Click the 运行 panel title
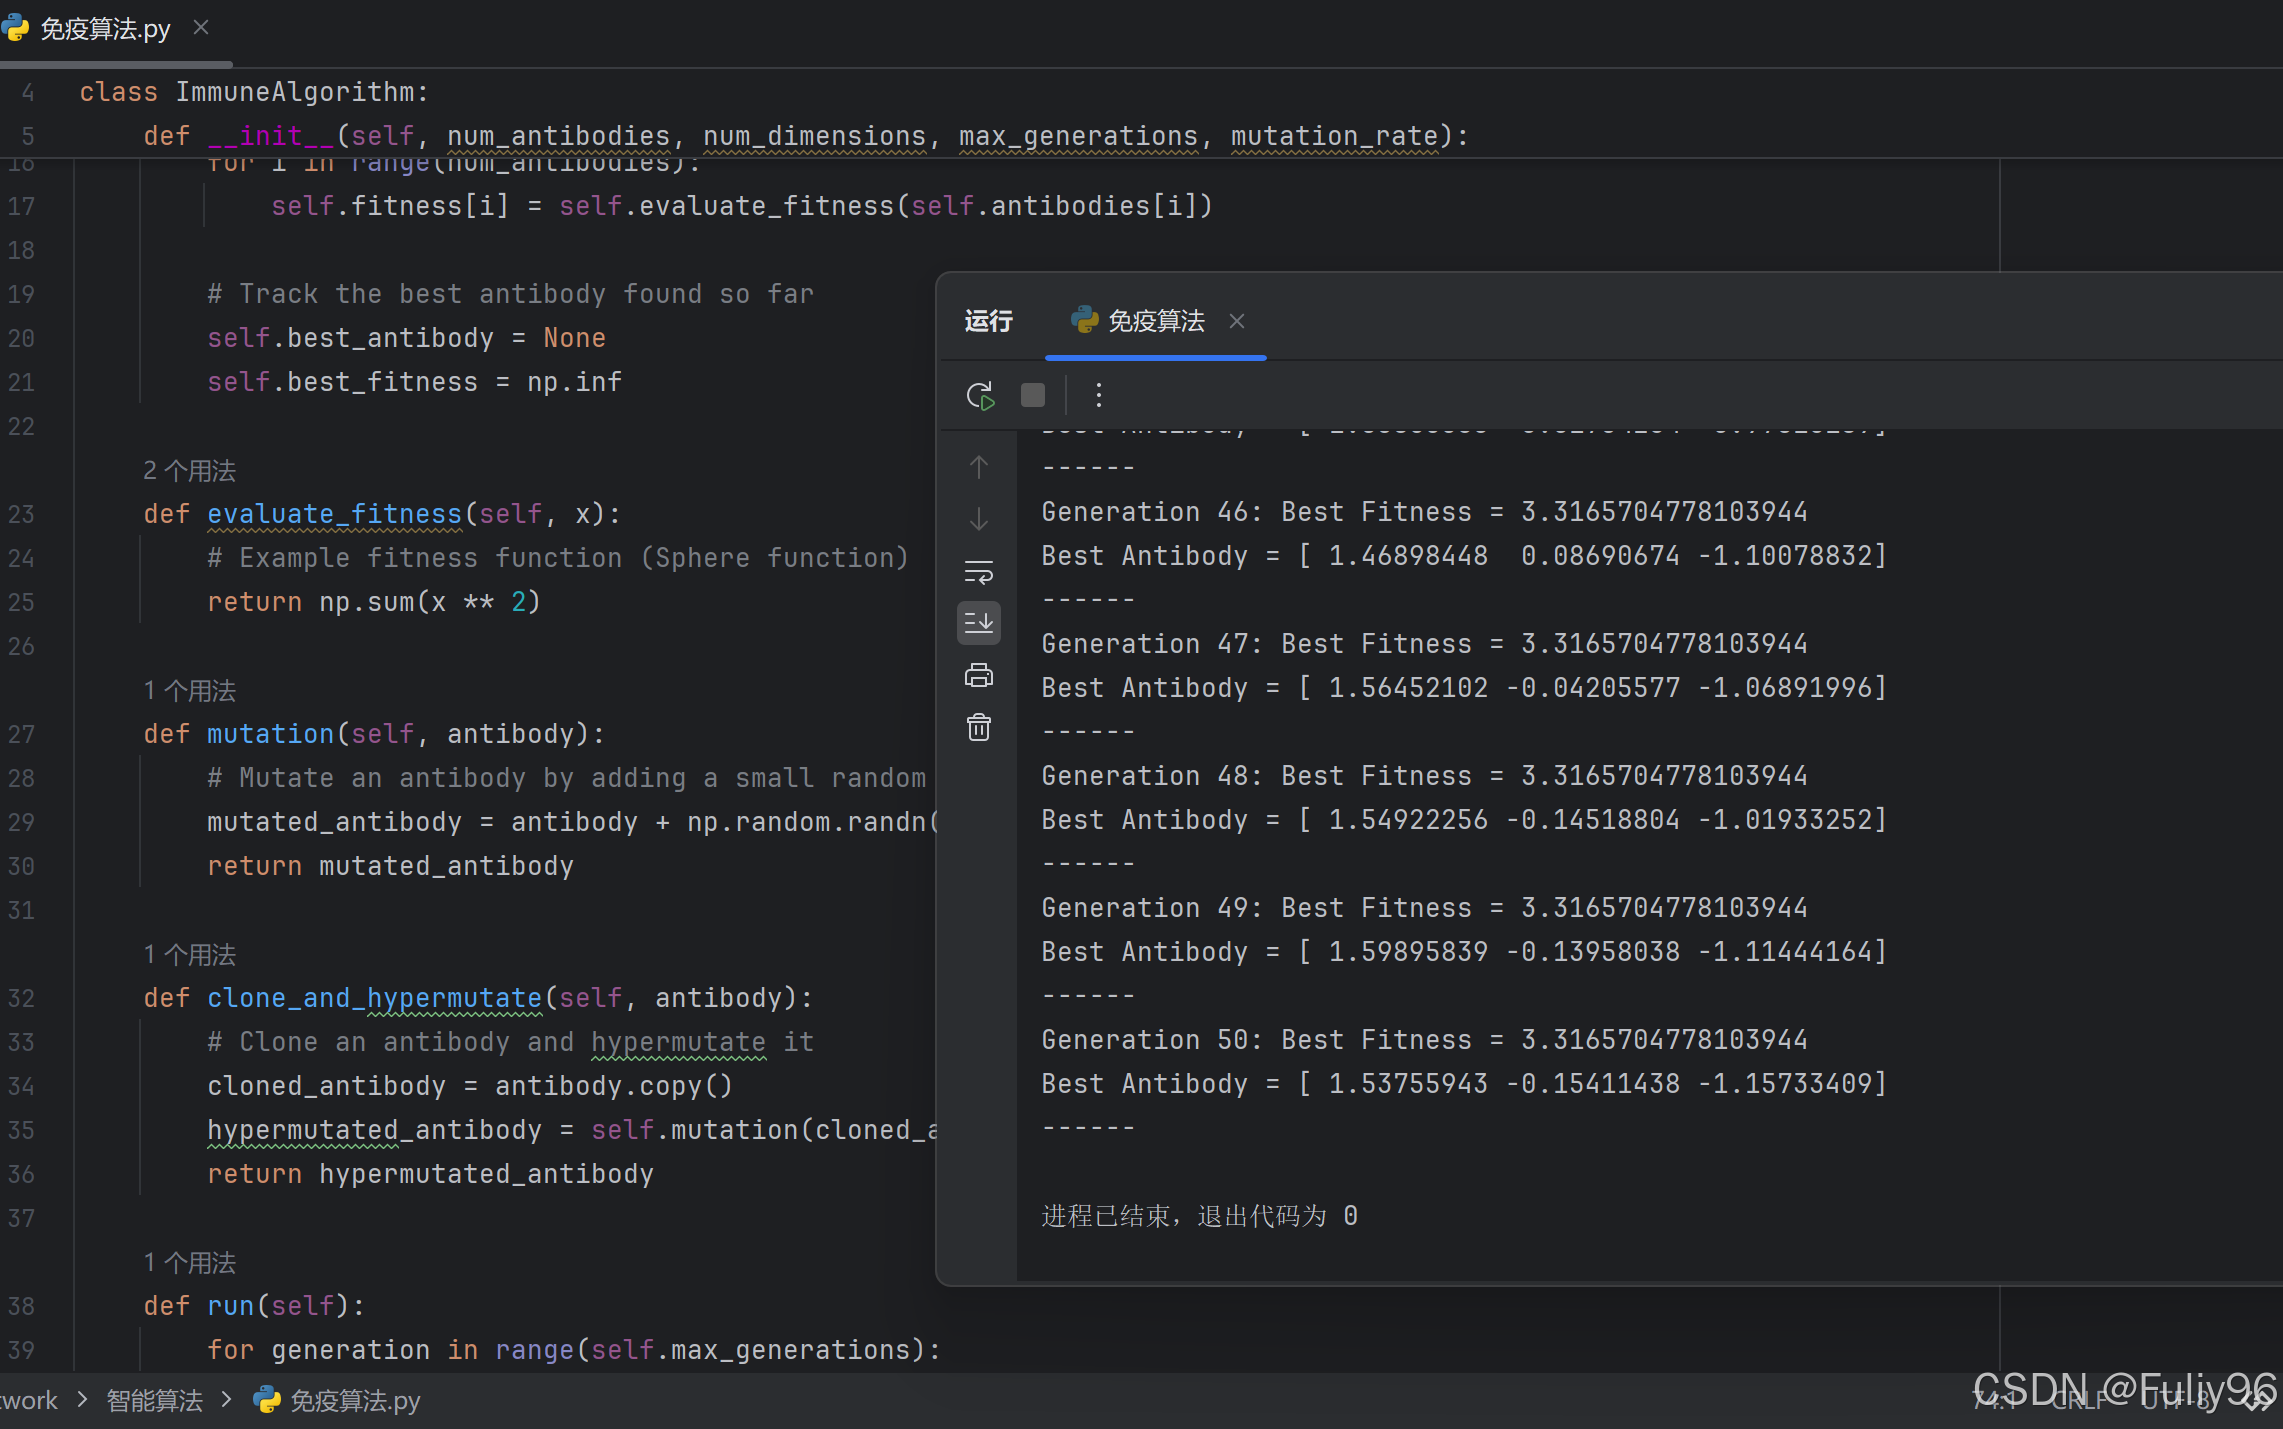 tap(989, 321)
